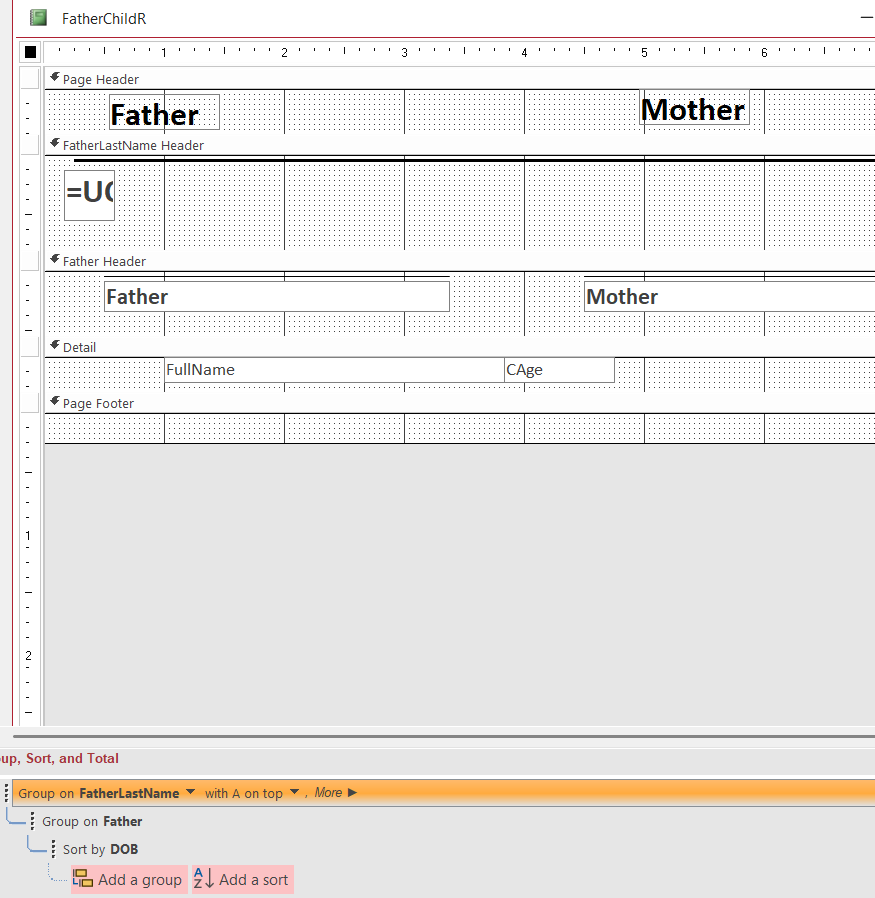Click the Father Header section arrow icon
The height and width of the screenshot is (898, 875).
click(55, 259)
